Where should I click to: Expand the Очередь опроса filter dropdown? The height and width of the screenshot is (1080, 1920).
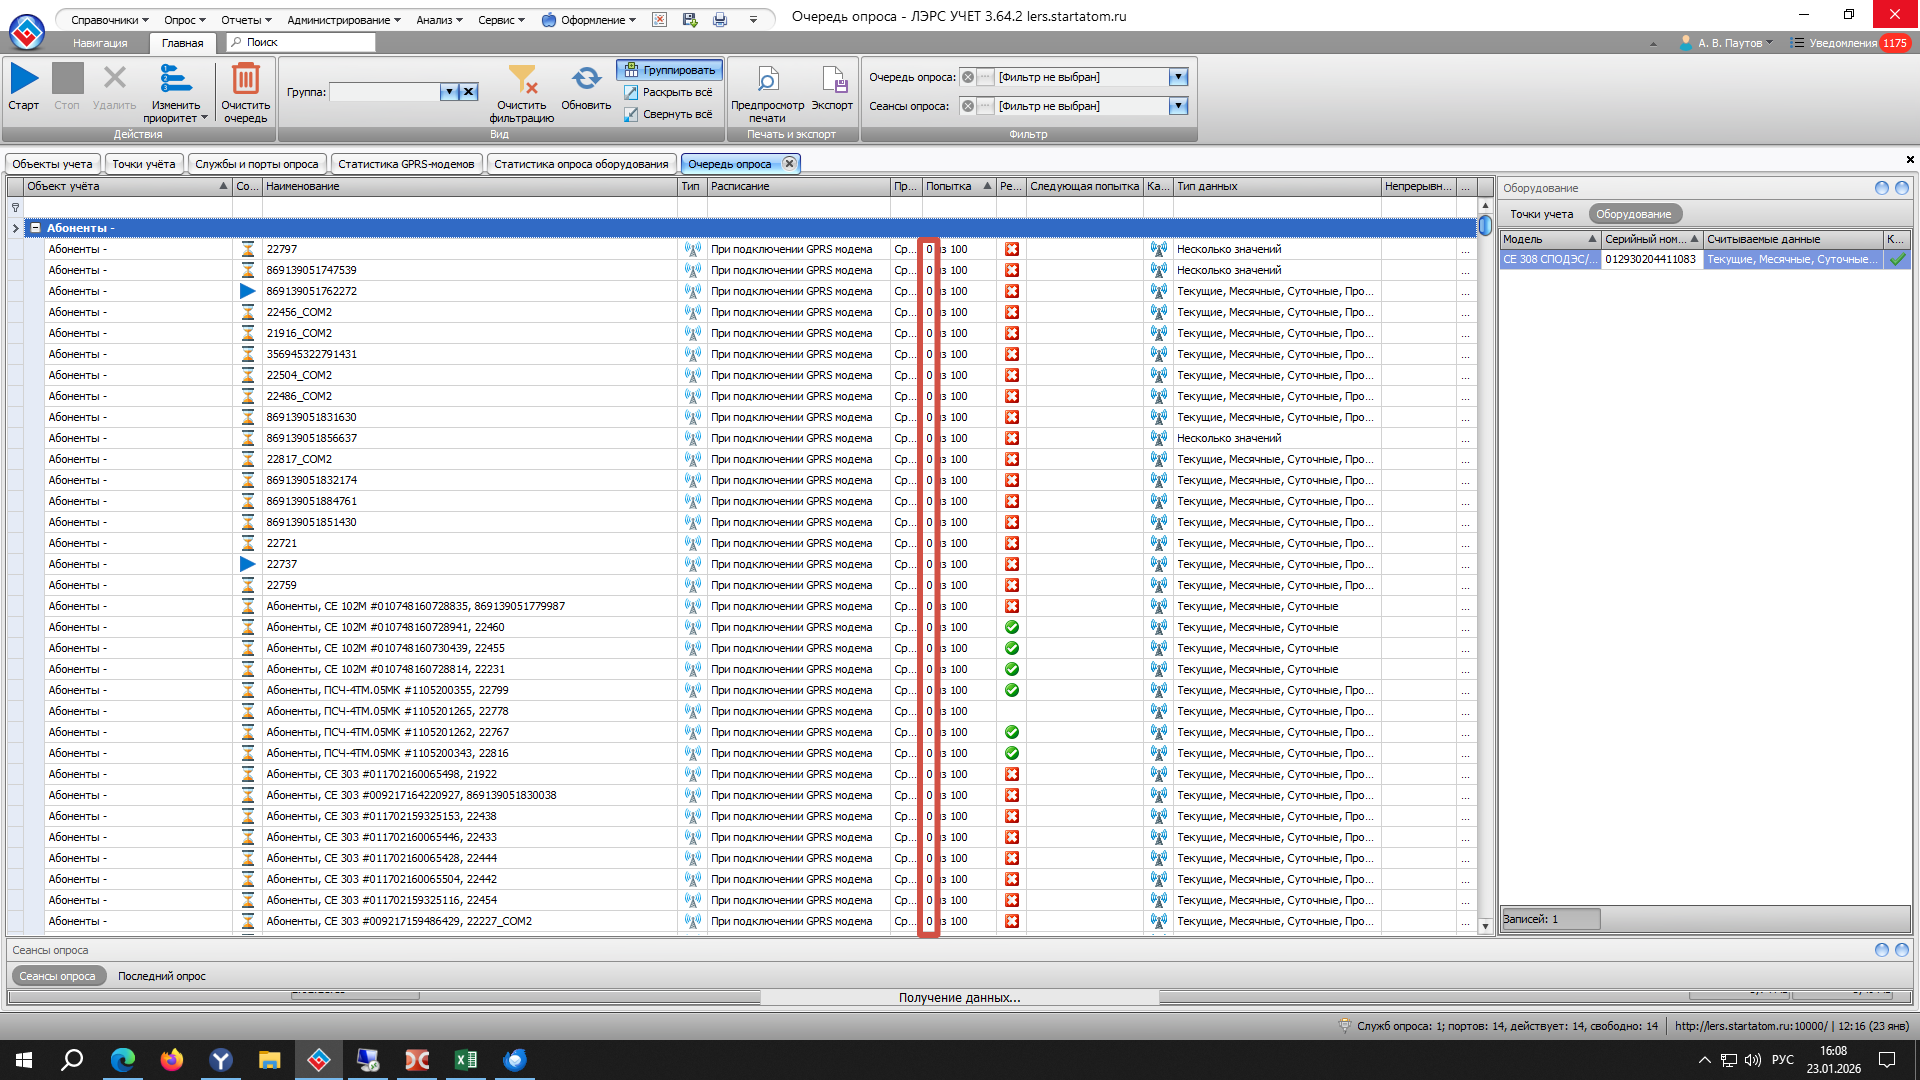(1178, 77)
